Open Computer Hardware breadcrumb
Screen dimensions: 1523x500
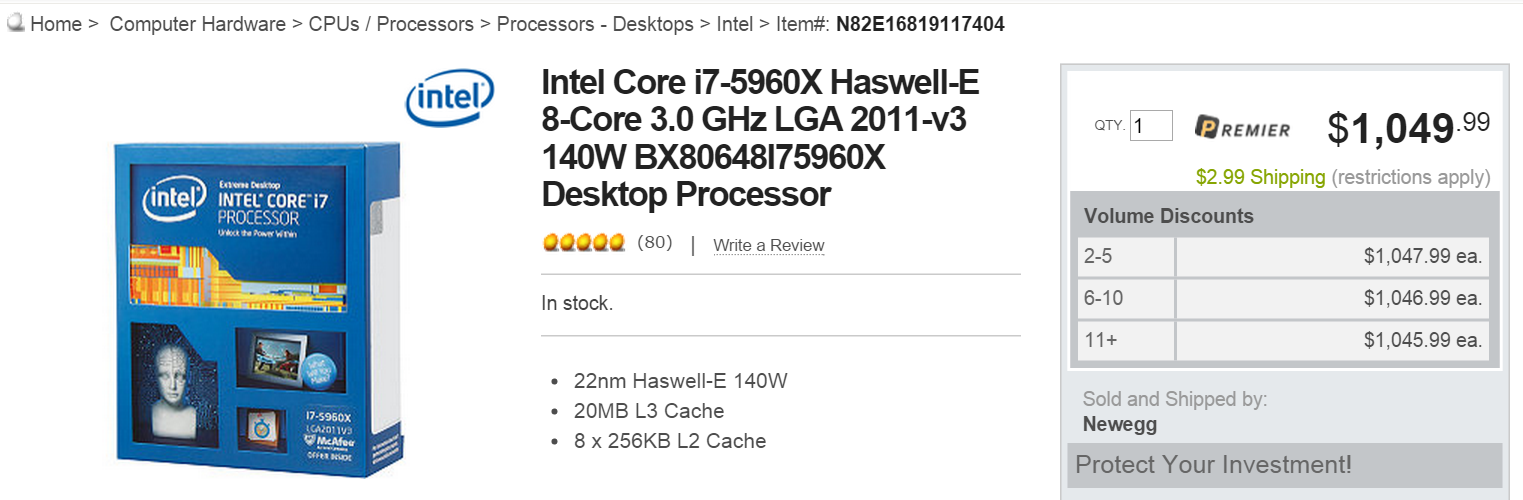click(197, 24)
